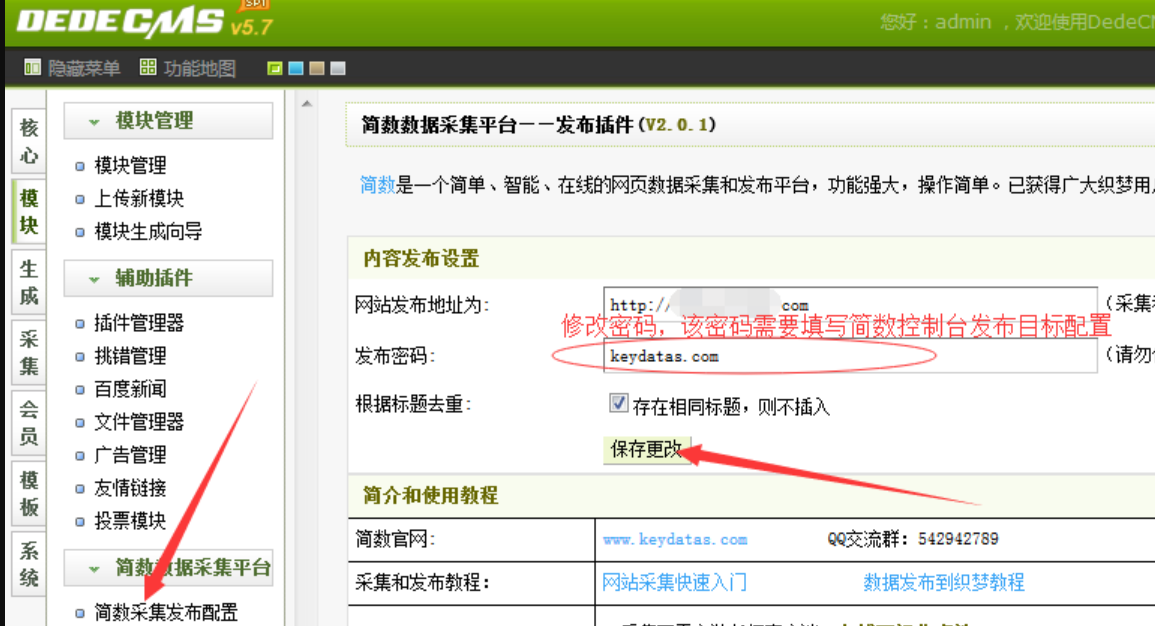This screenshot has width=1155, height=626.
Task: Switch to the 会员 sidebar tab
Action: click(x=29, y=423)
